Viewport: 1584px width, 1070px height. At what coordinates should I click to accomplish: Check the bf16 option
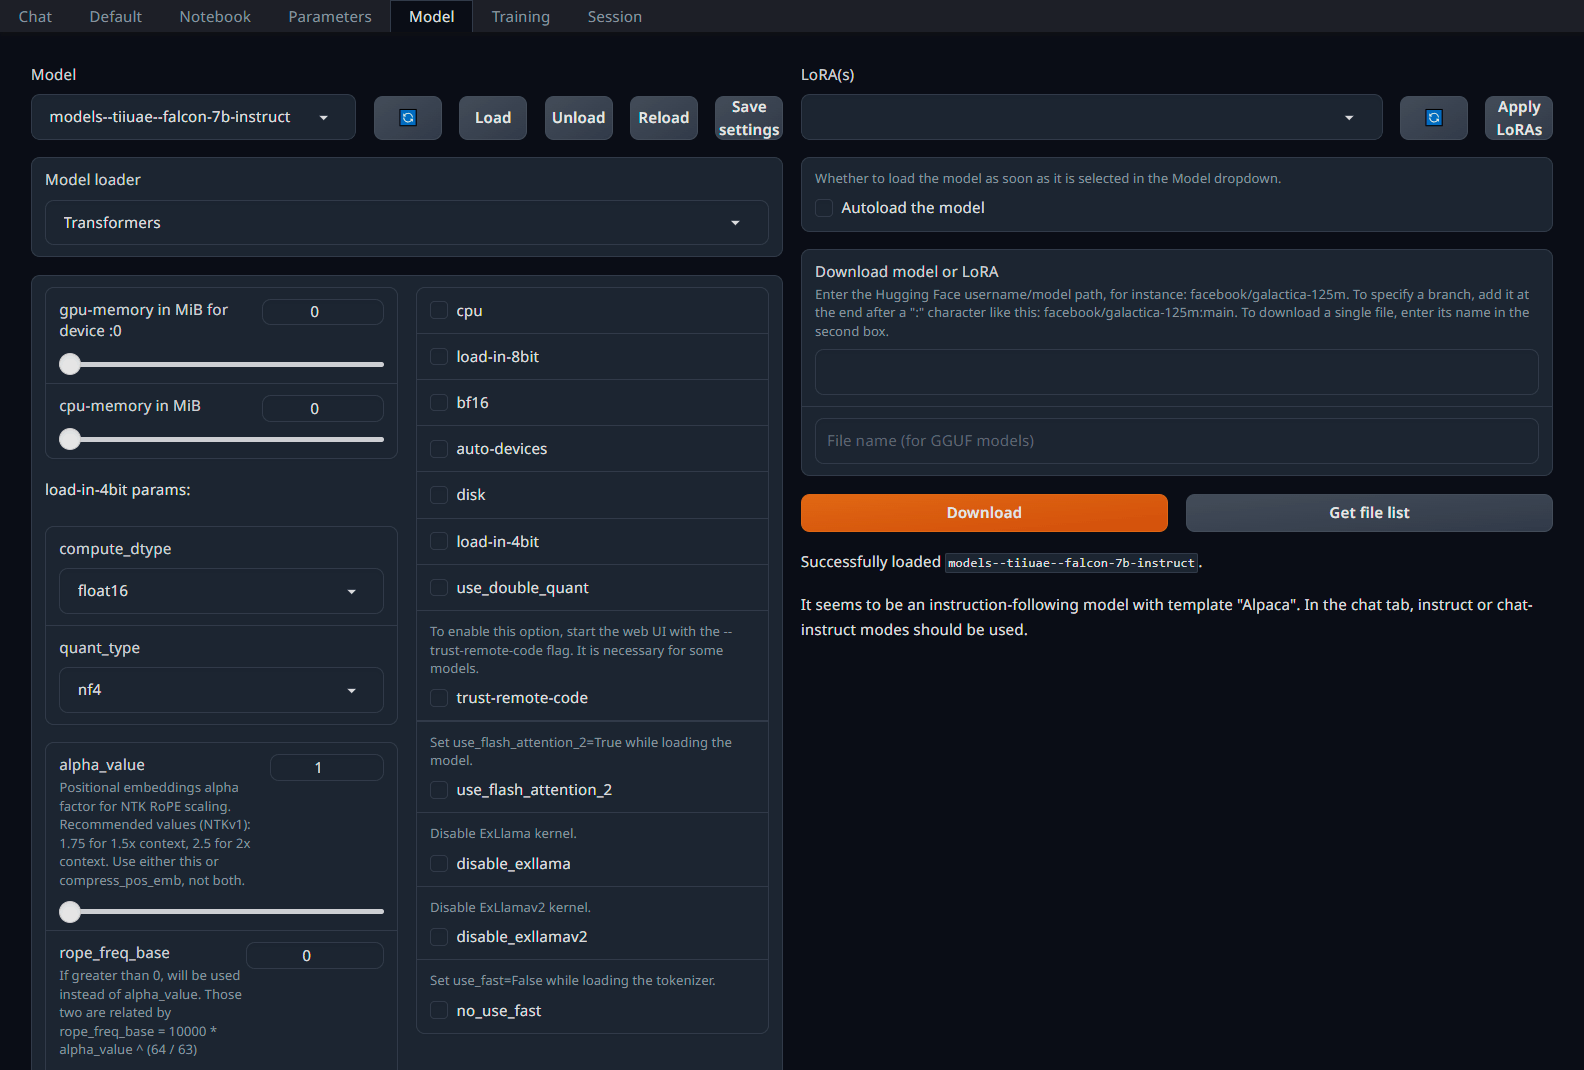pos(439,402)
